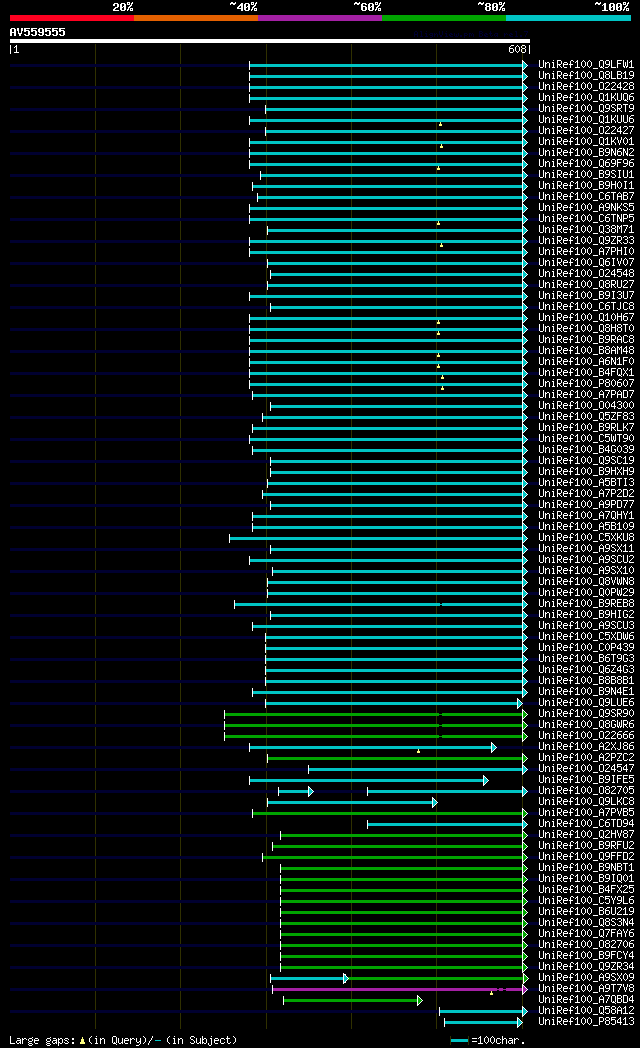The image size is (640, 1048).
Task: Select the label UniRef100_P80607
Action: [586, 384]
